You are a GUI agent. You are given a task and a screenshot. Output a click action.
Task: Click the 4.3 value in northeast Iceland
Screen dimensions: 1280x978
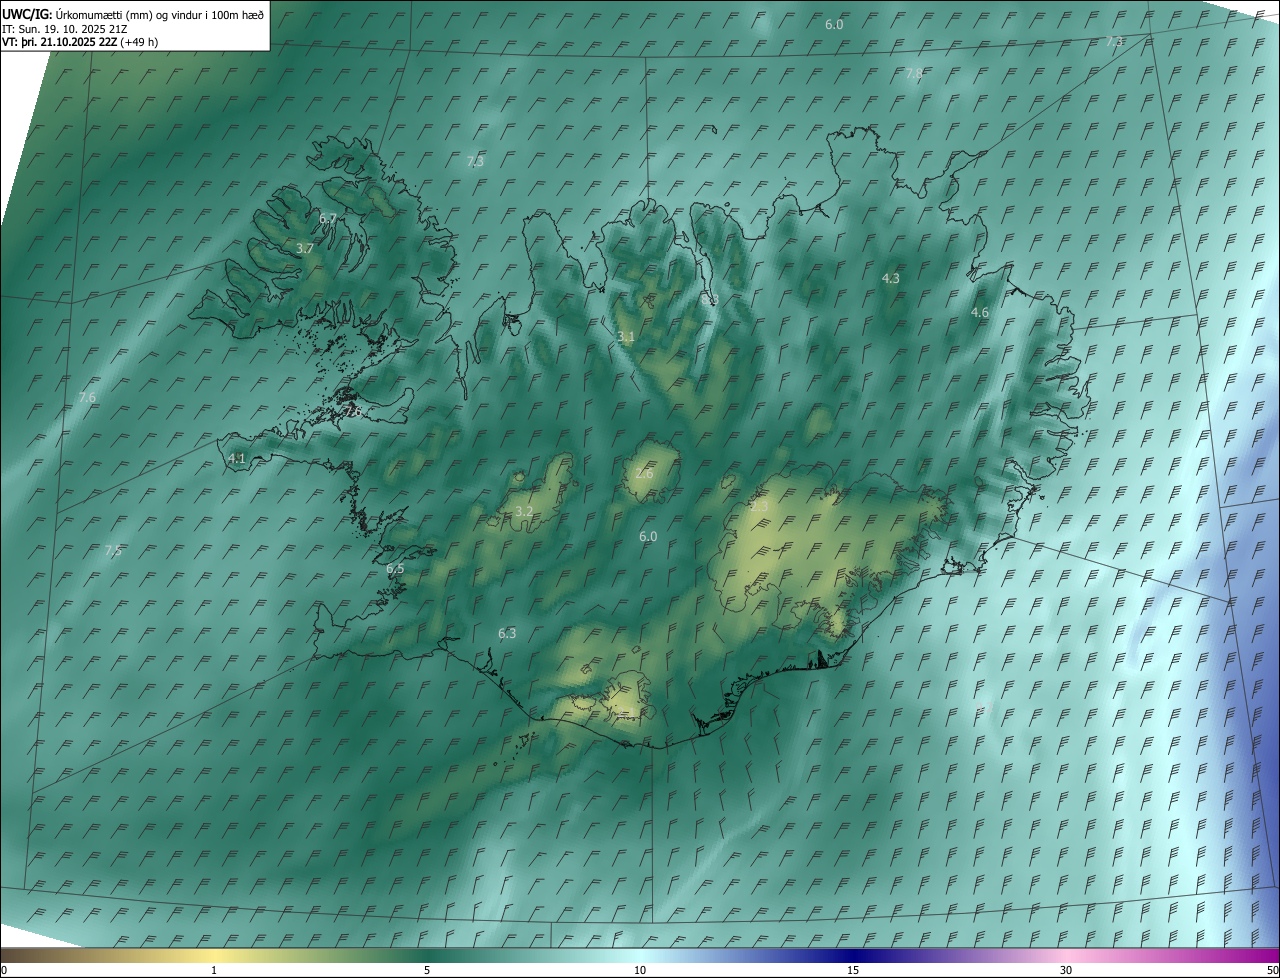coord(891,278)
